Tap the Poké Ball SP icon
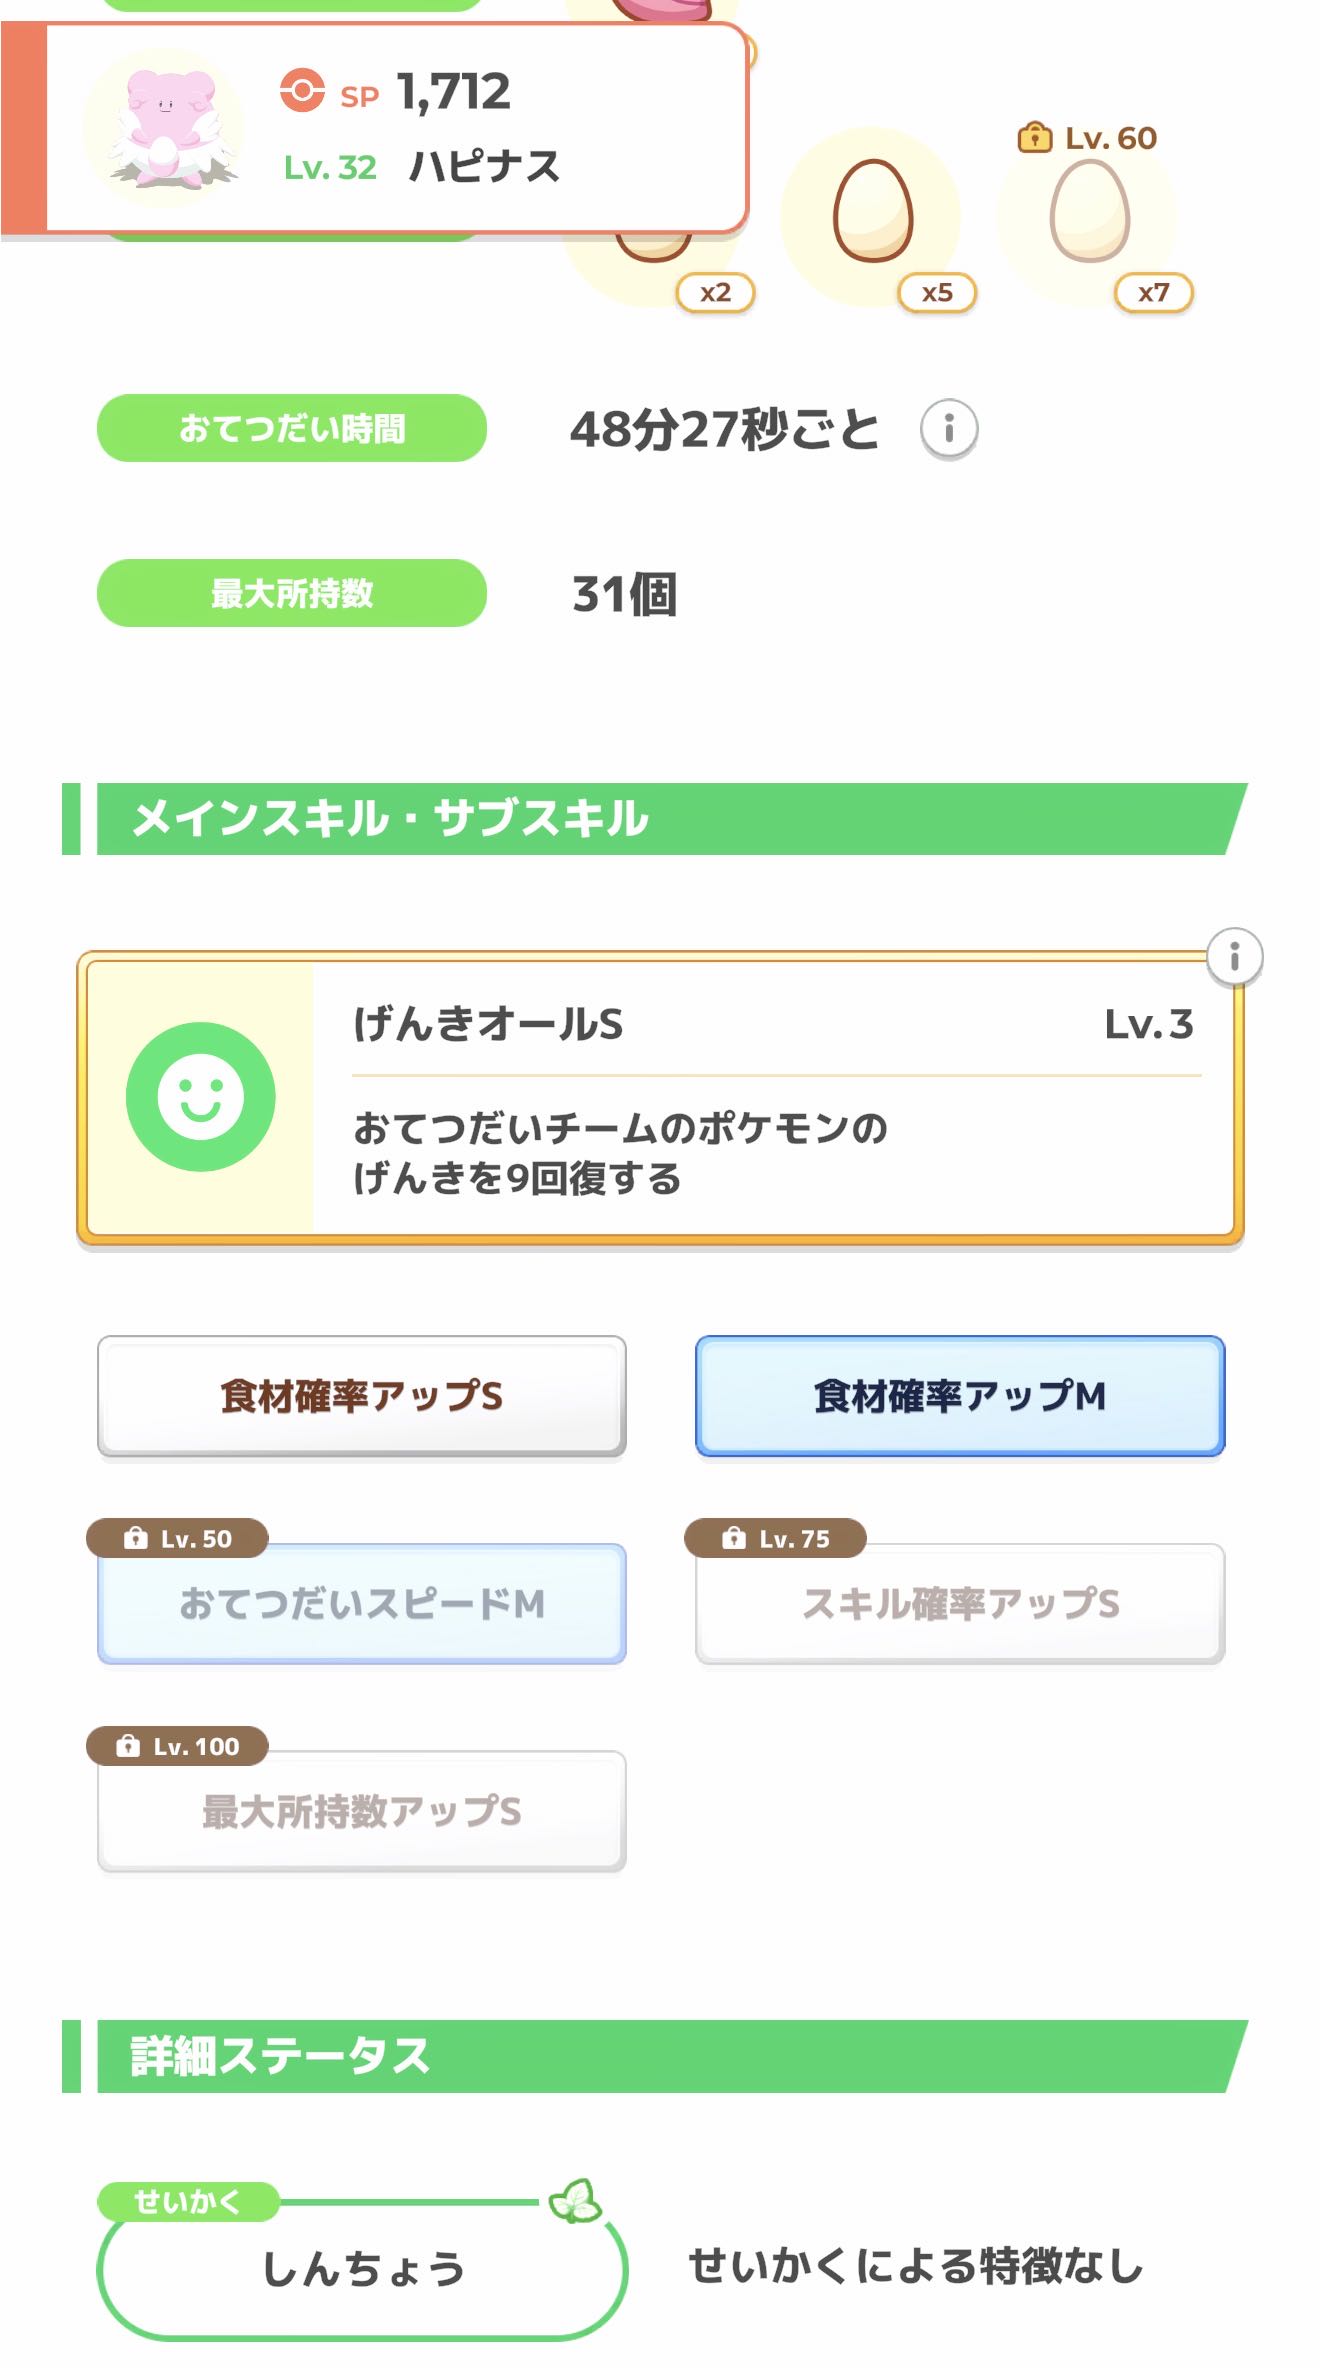1320x2368 pixels. click(x=302, y=90)
